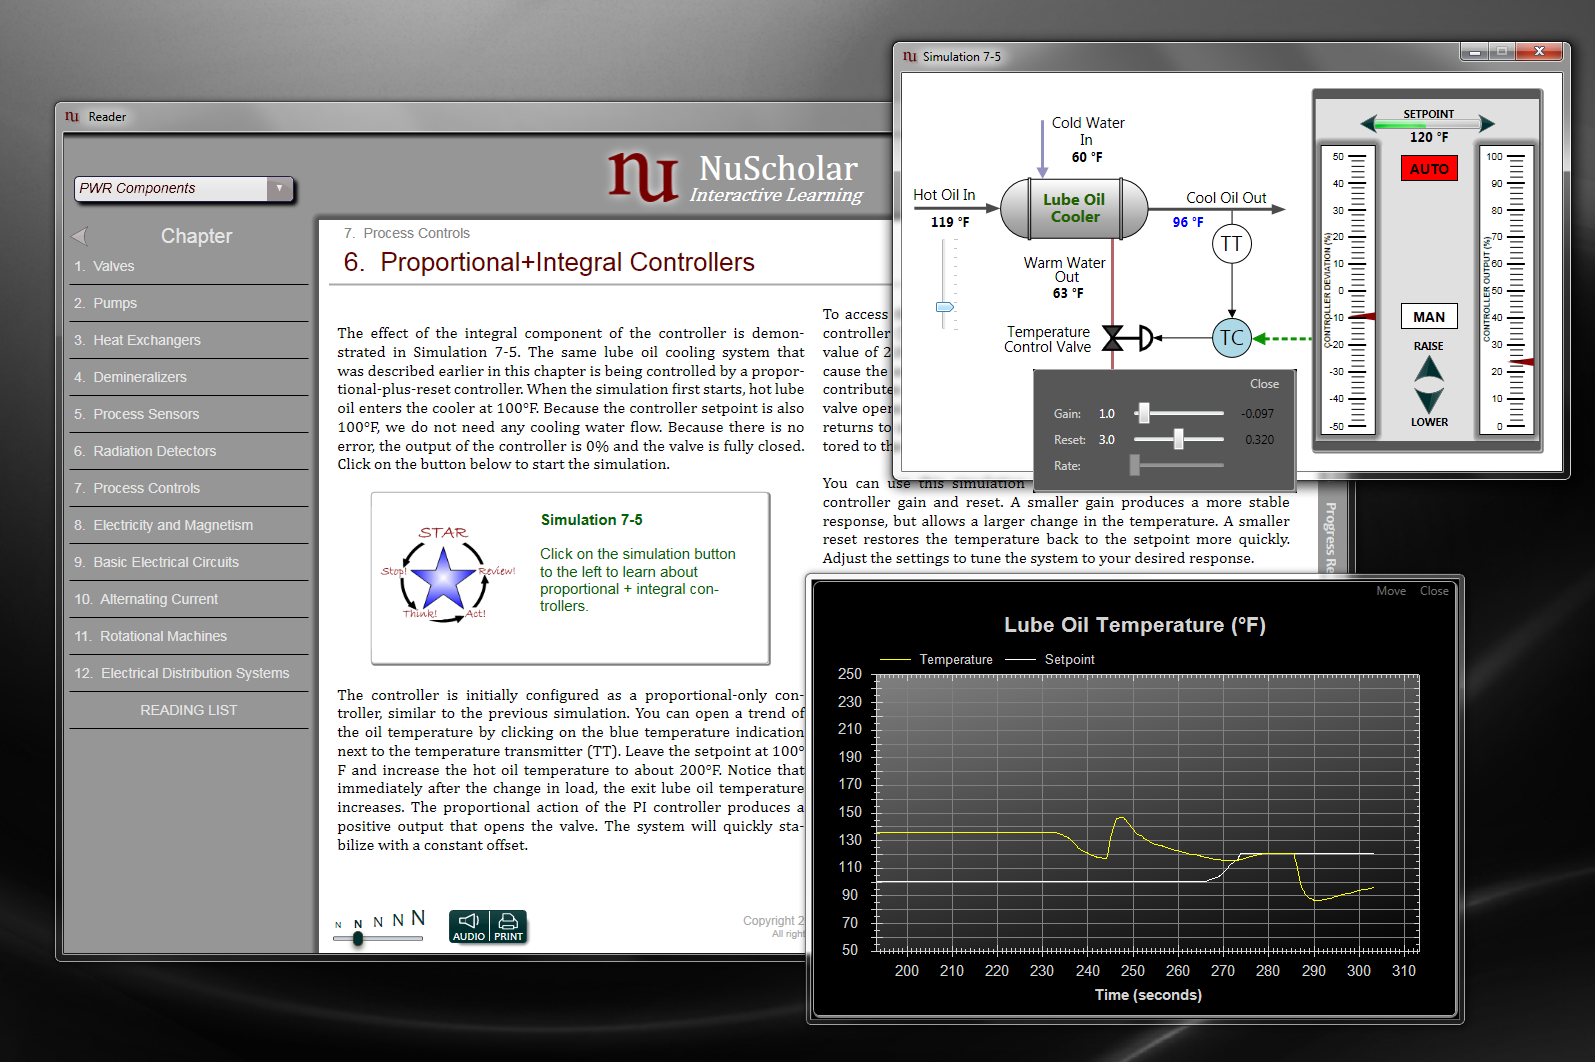Click the RAISE up arrow
The height and width of the screenshot is (1062, 1595).
point(1429,368)
